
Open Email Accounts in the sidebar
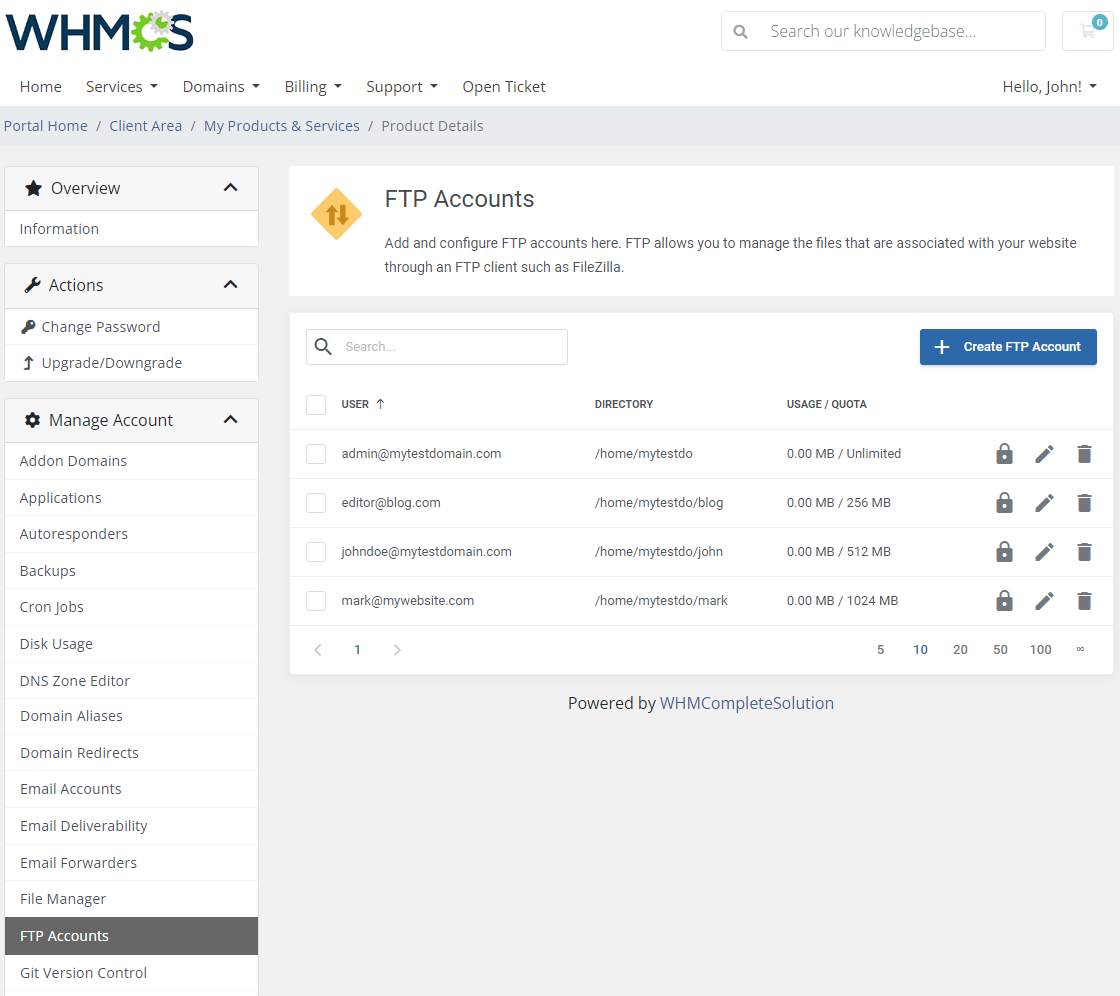pyautogui.click(x=131, y=789)
